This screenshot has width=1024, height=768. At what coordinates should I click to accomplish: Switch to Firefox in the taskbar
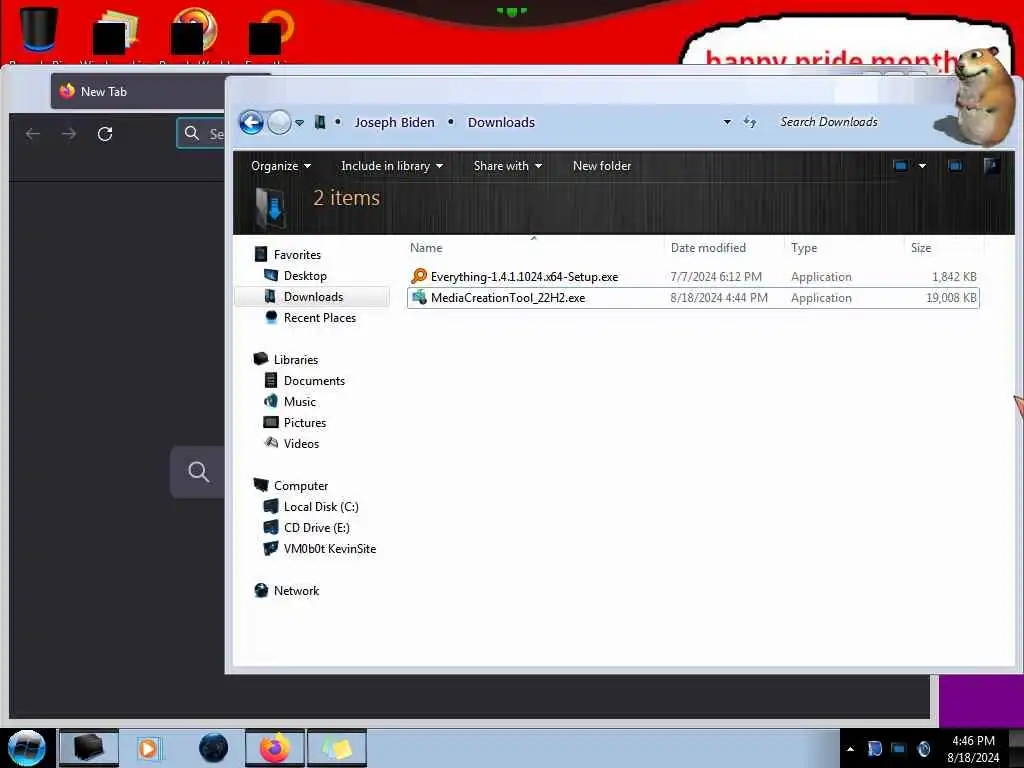point(275,748)
